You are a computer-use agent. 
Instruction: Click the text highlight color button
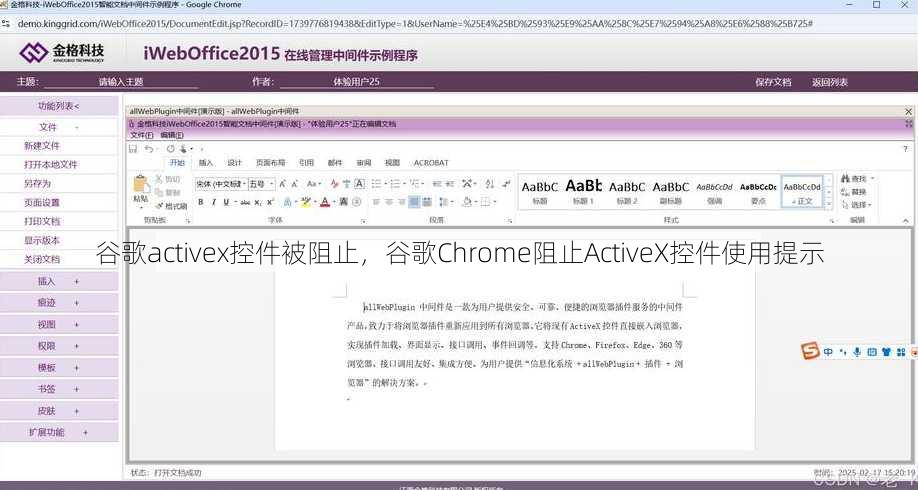[306, 202]
